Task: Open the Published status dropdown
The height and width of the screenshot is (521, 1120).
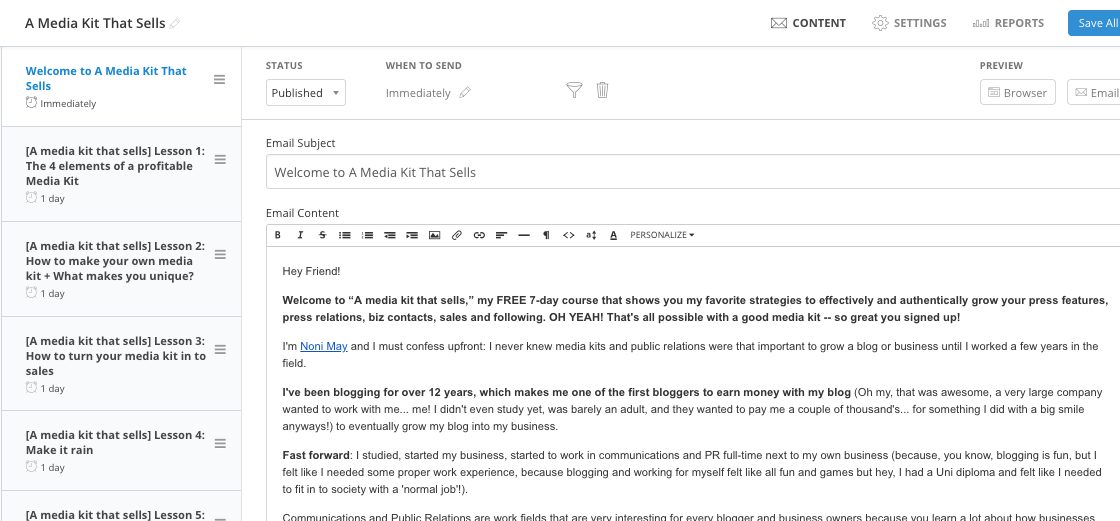Action: click(x=306, y=92)
